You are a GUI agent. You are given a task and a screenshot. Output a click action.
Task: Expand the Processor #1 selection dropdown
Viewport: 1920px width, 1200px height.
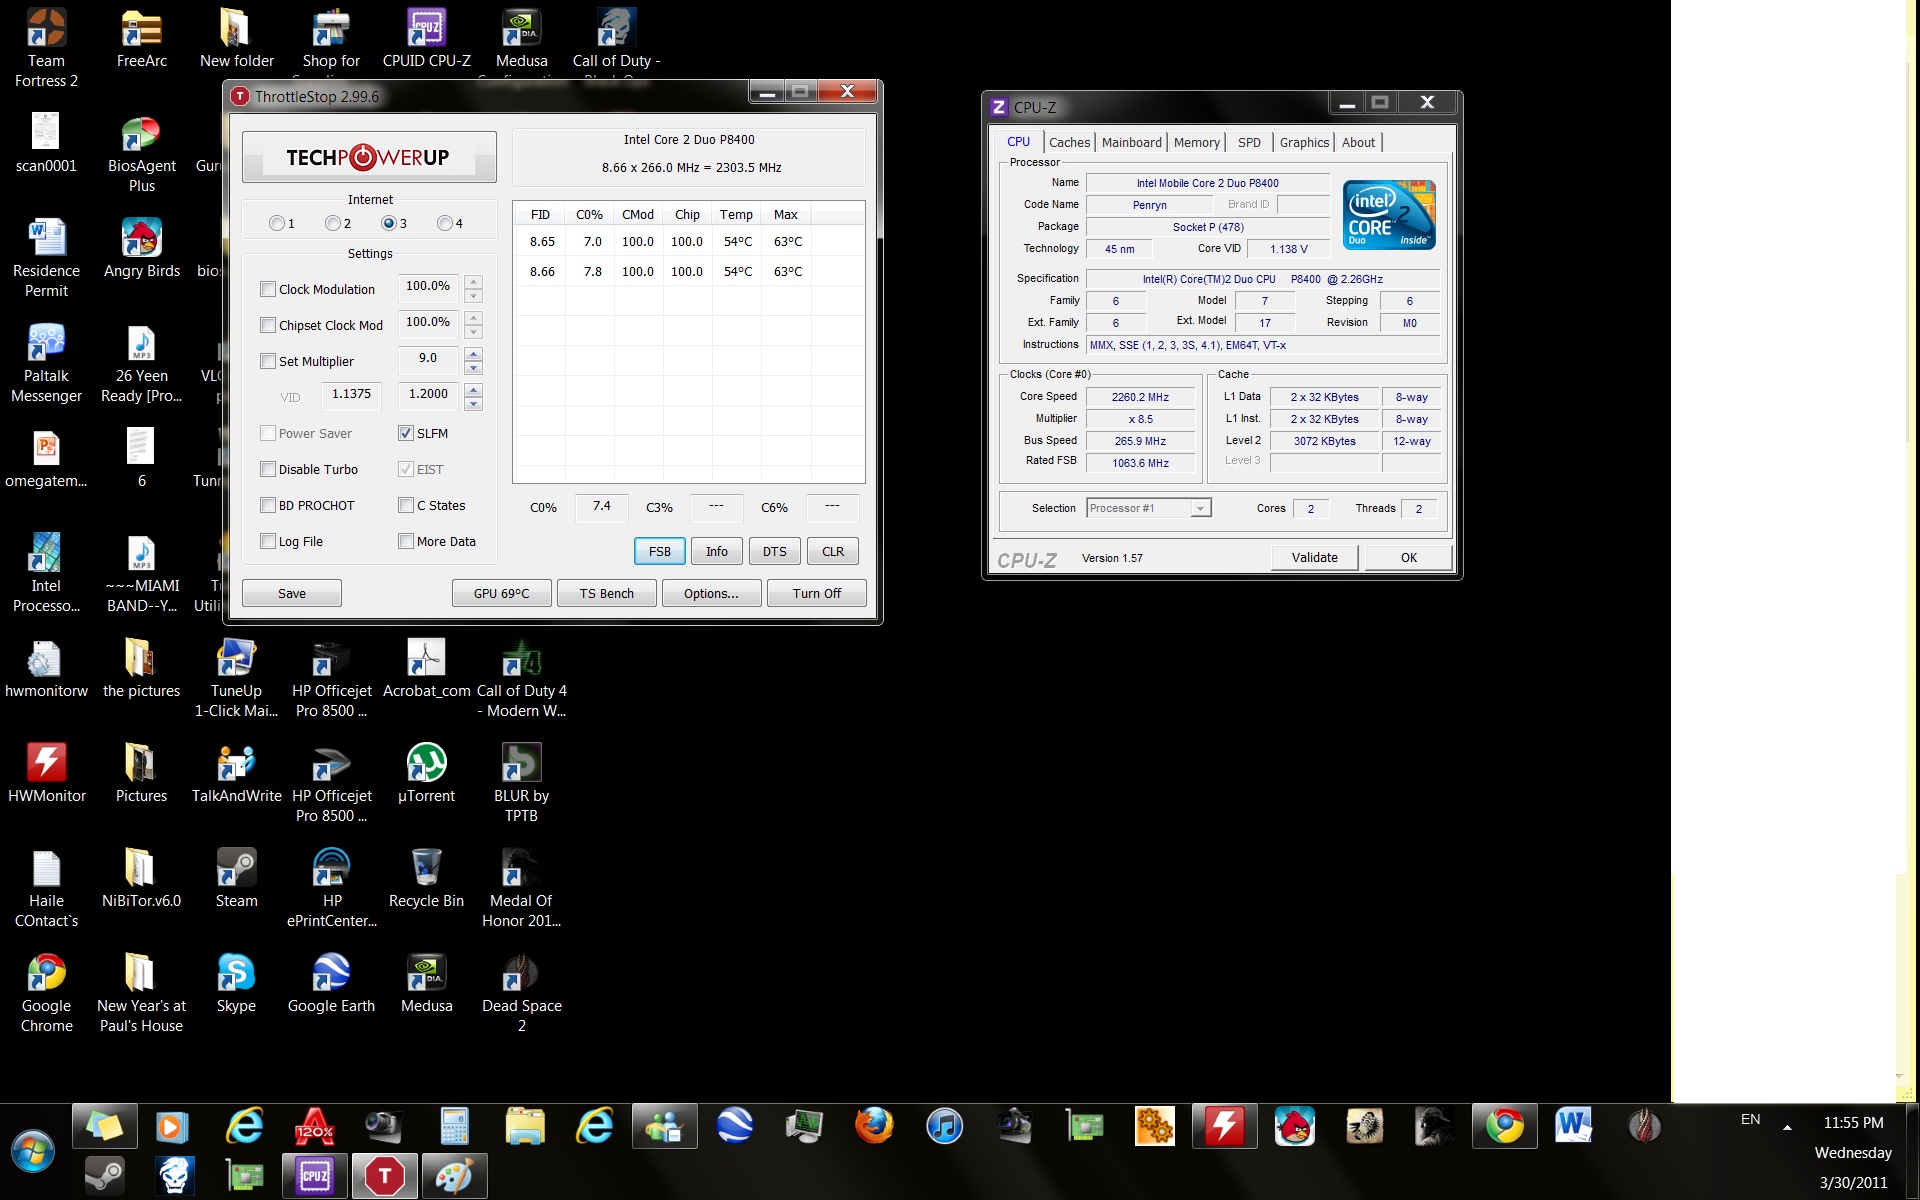1199,508
